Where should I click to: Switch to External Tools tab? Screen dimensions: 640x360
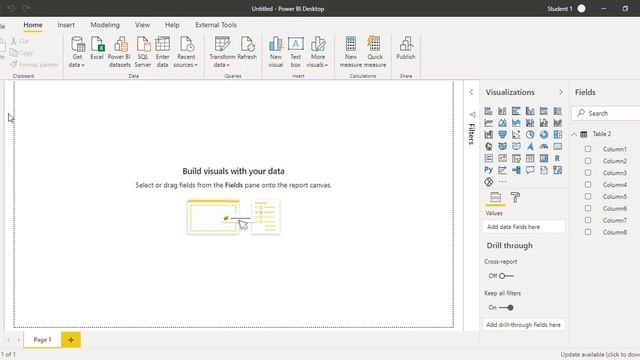(216, 25)
